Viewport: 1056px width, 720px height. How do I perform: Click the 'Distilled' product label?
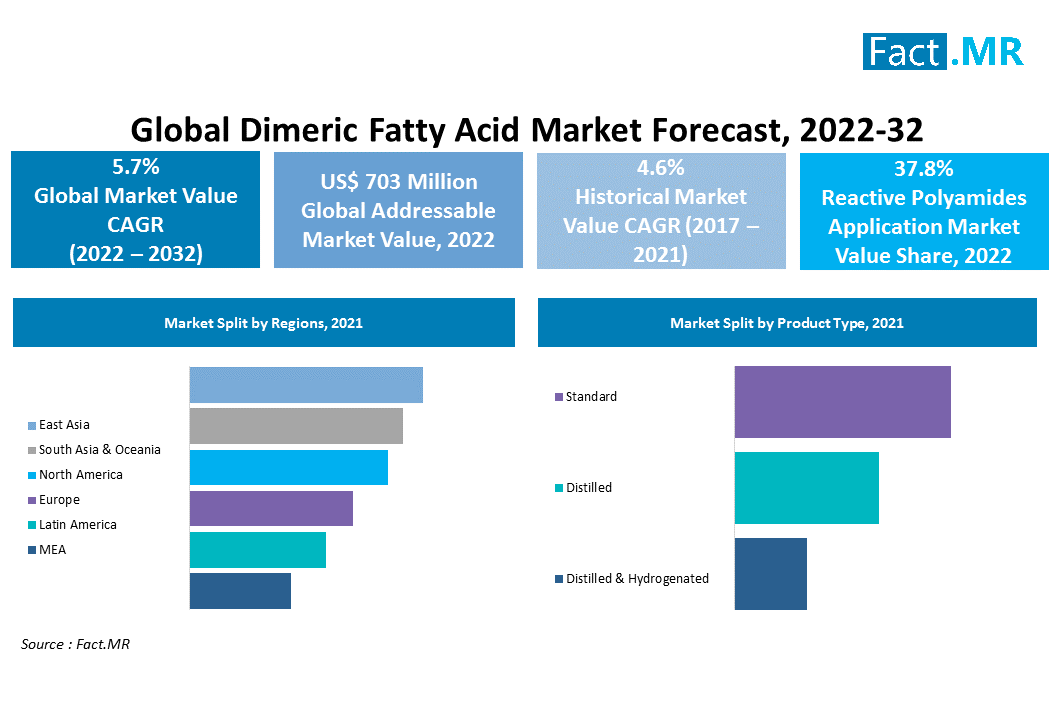589,488
